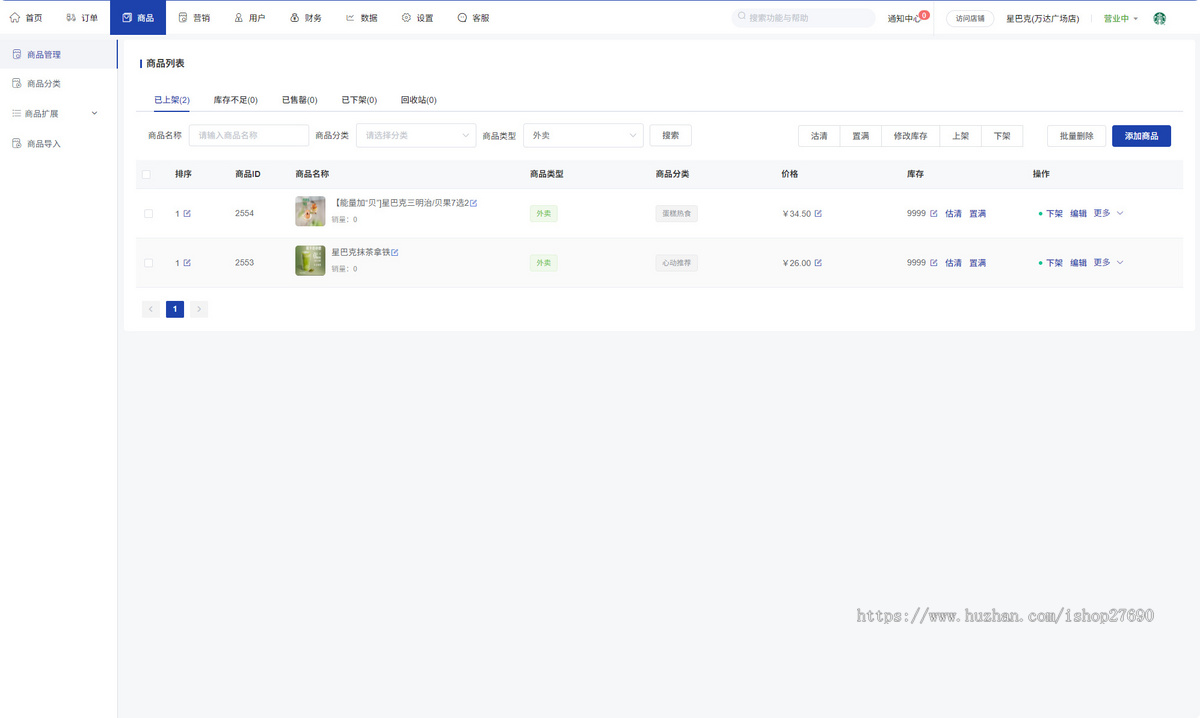
Task: Click the 沽清 bulk button in toolbar
Action: tap(819, 136)
